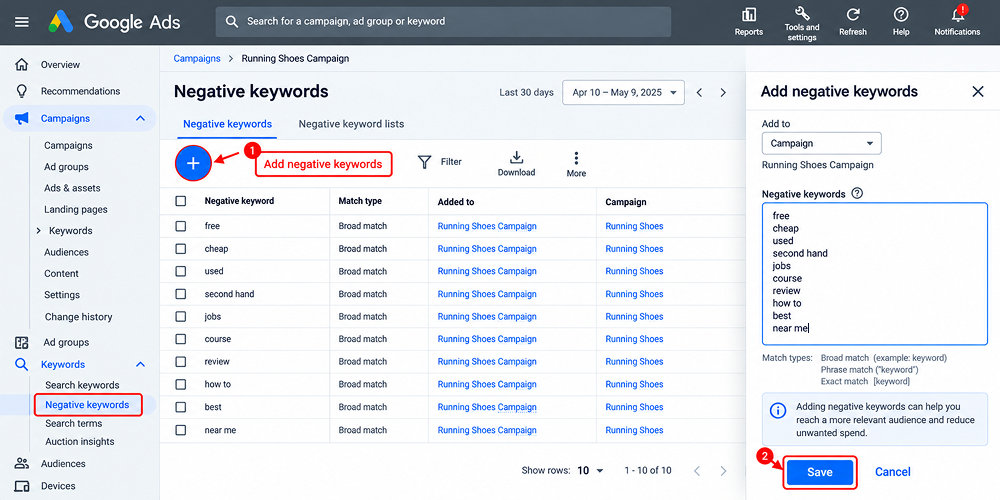Viewport: 1000px width, 500px height.
Task: Open Search keywords in sidebar
Action: [82, 385]
